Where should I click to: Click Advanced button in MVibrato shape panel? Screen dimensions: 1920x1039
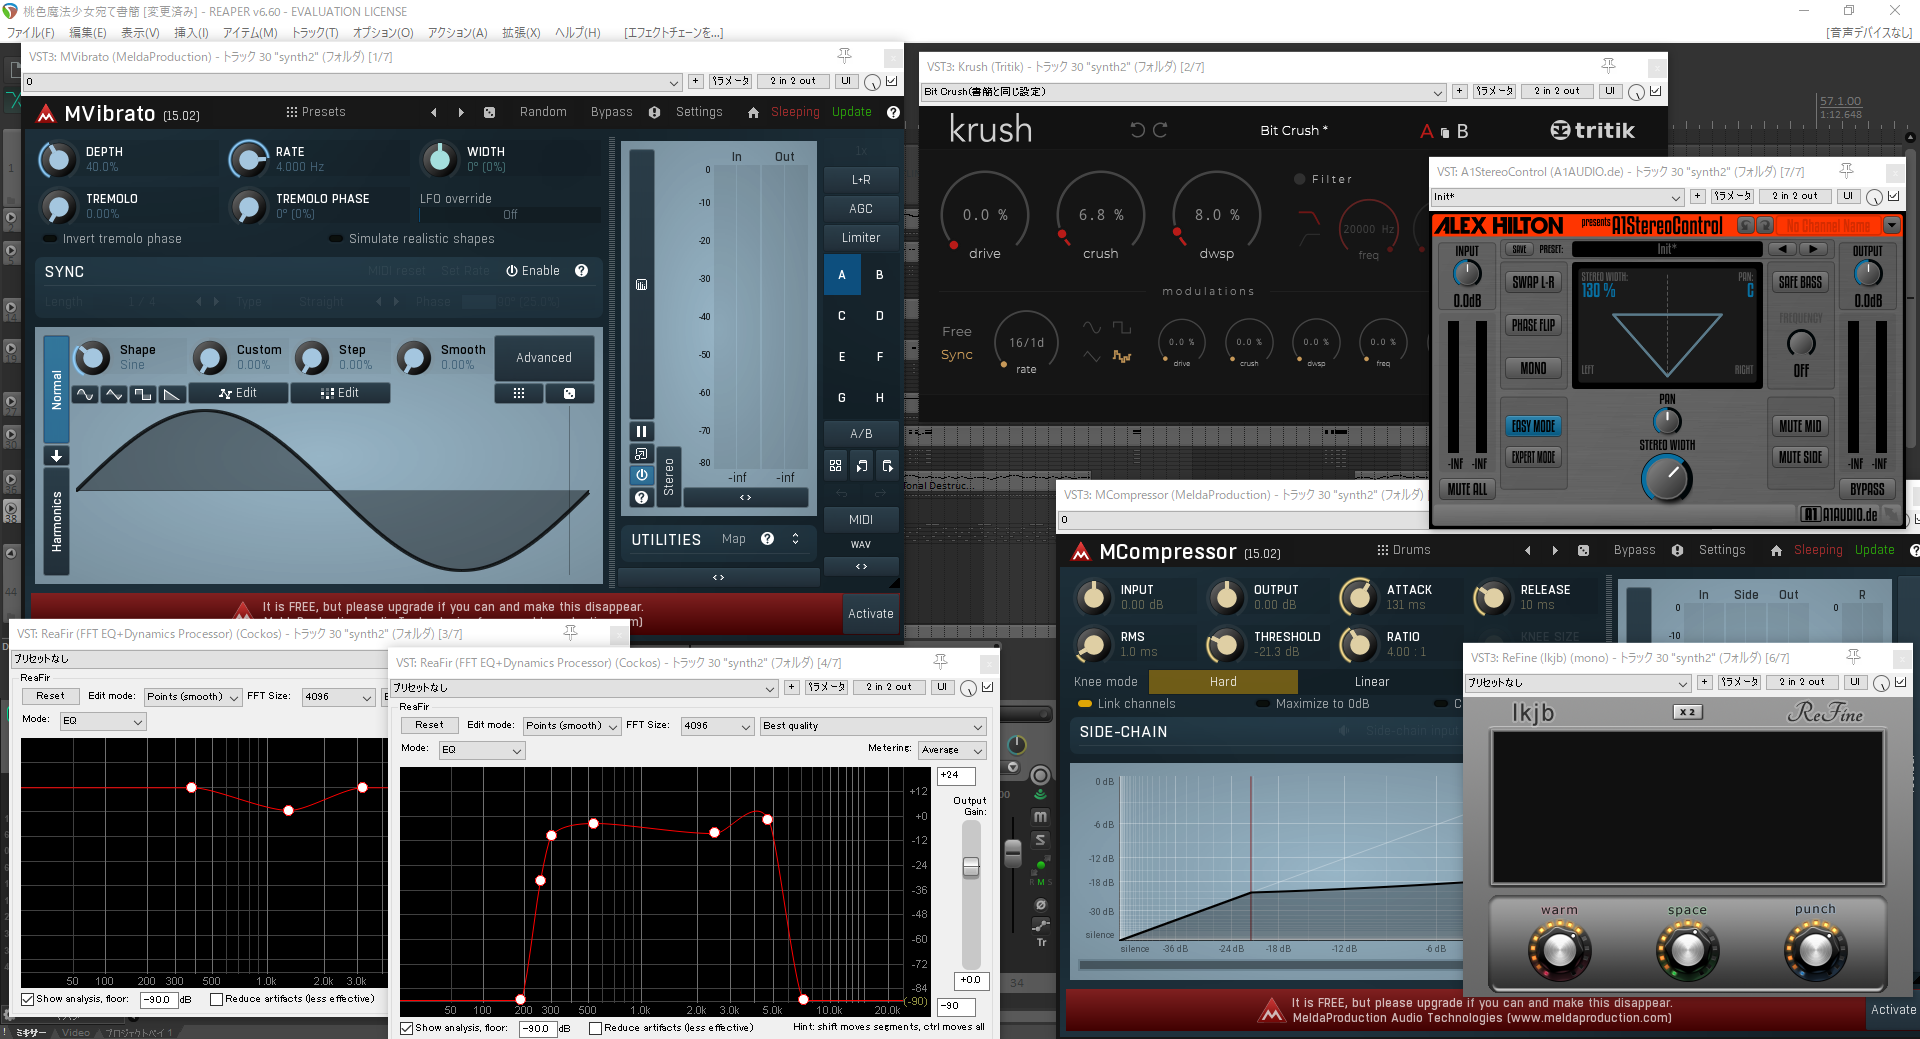pyautogui.click(x=544, y=358)
